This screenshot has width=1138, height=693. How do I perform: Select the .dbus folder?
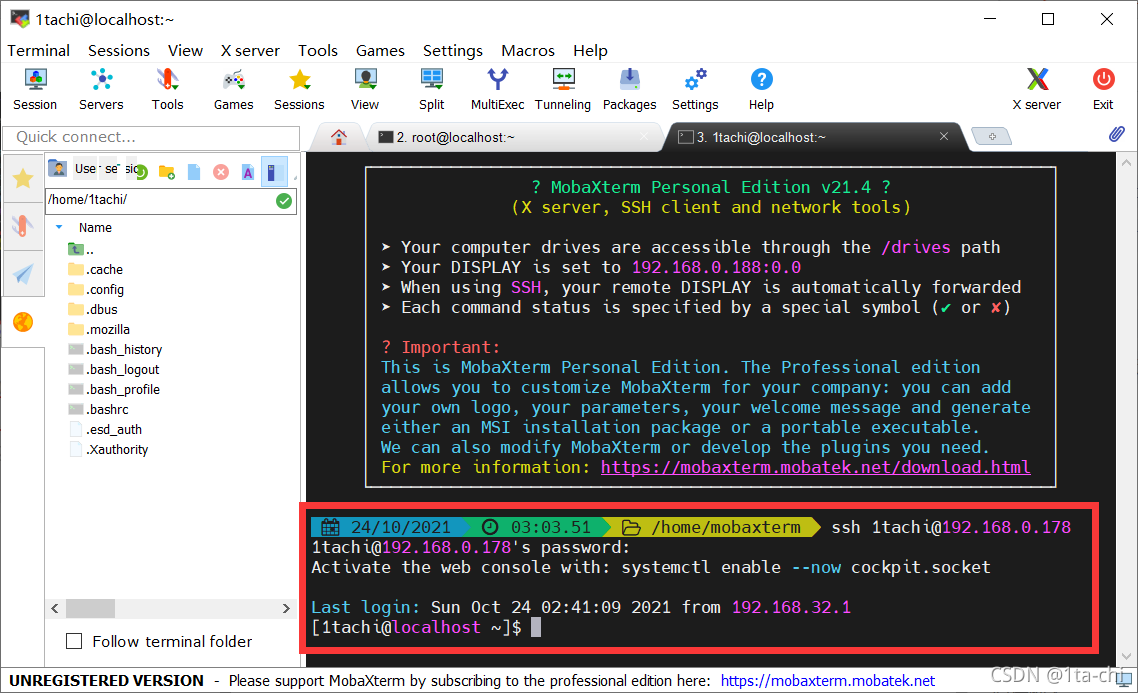tap(92, 309)
